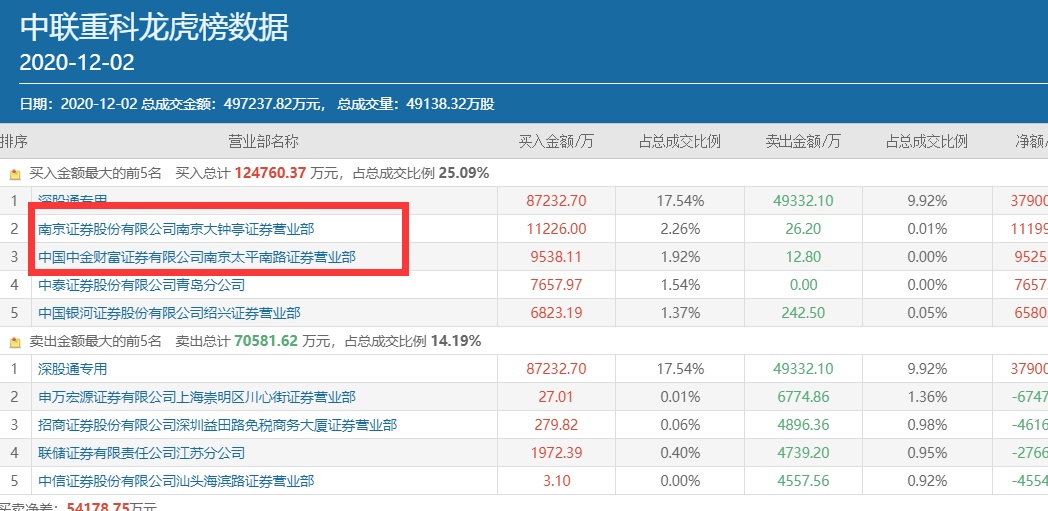Viewport: 1048px width, 511px height.
Task: Click the icon beside 买入金额最大的前5名
Action: point(15,174)
